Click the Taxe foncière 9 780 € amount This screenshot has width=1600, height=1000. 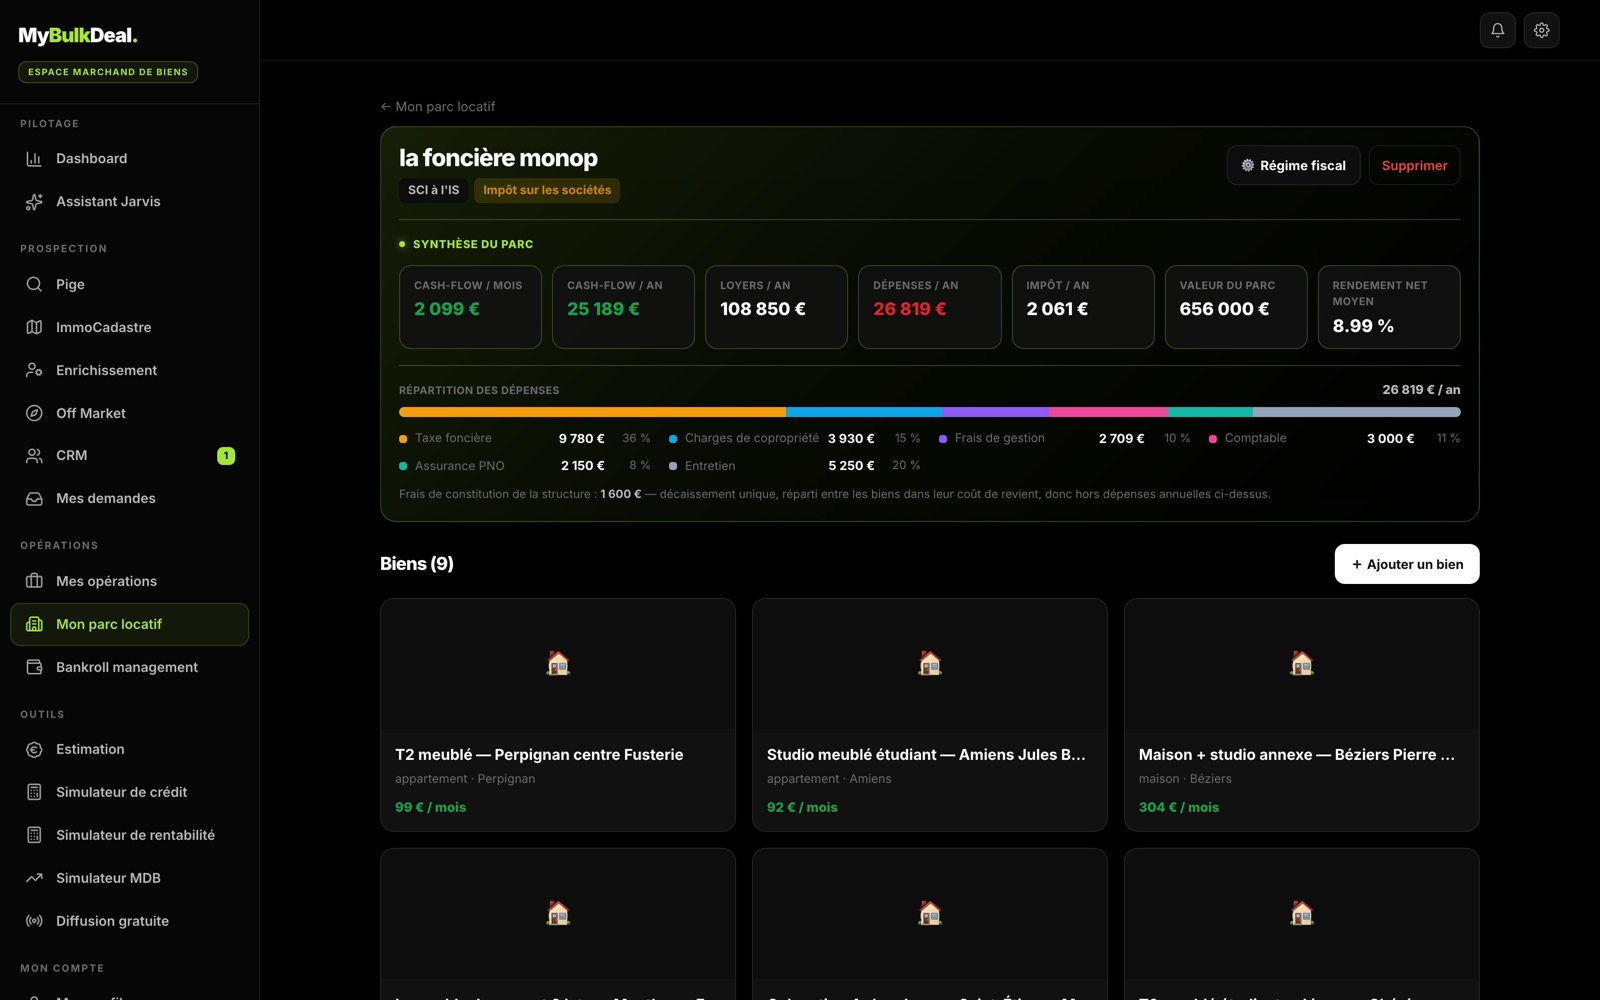[x=581, y=439]
